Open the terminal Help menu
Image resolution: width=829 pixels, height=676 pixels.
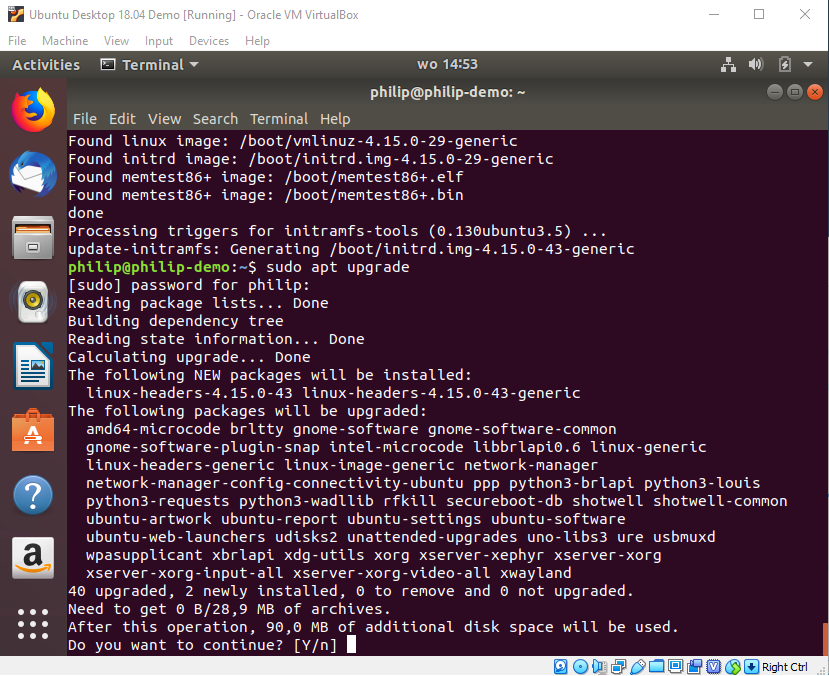335,119
